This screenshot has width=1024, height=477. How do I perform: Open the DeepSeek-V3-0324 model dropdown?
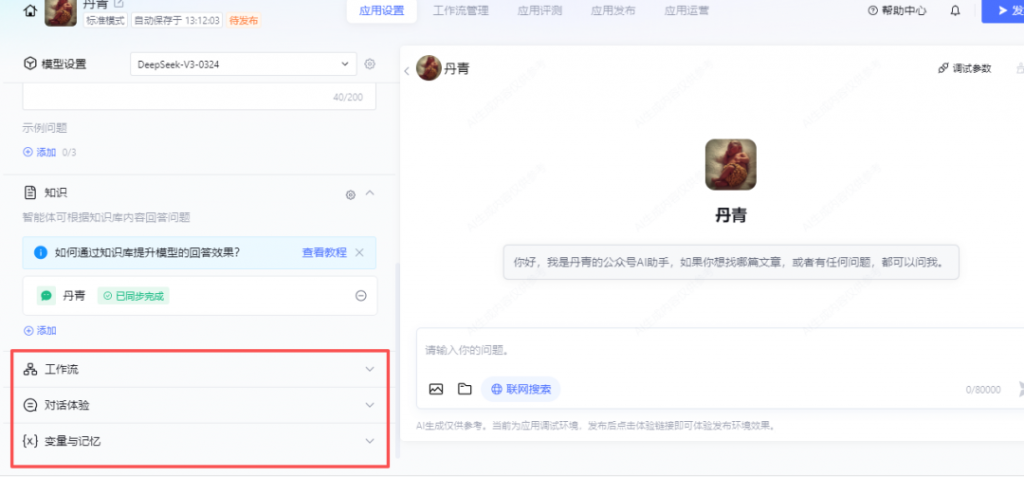(243, 64)
